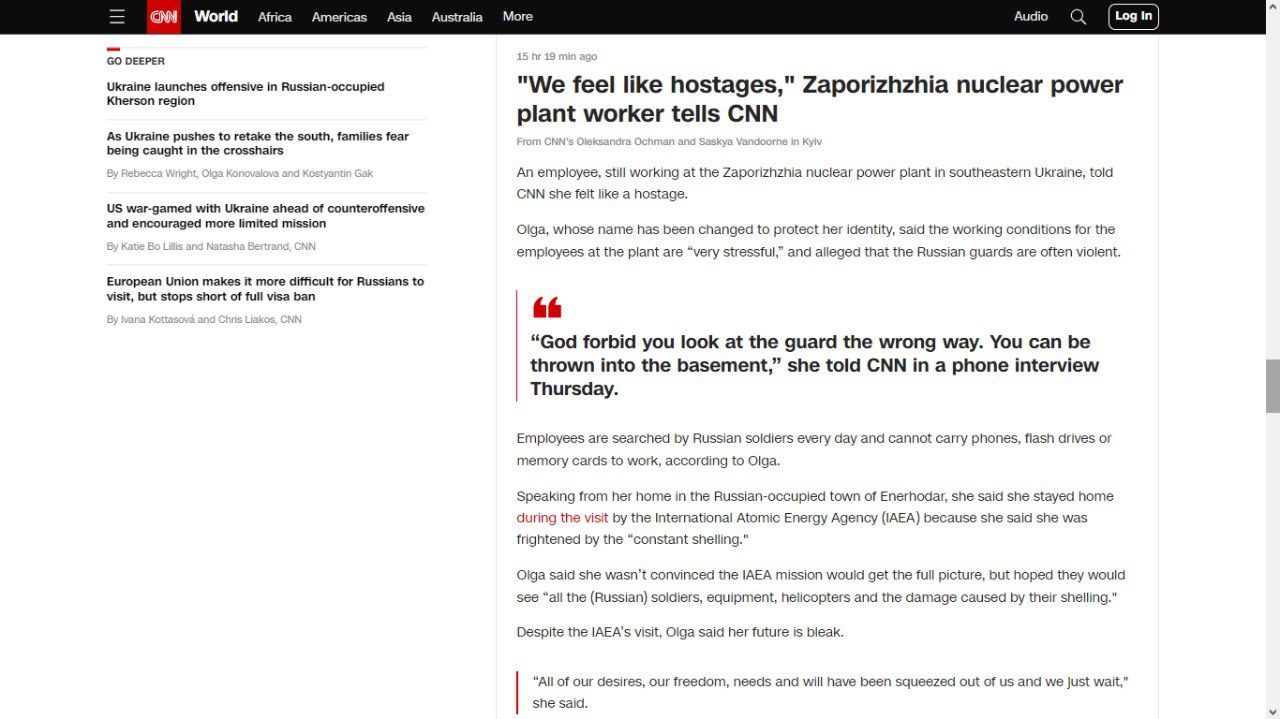The height and width of the screenshot is (719, 1280).
Task: Go to the Africa section
Action: (x=275, y=17)
